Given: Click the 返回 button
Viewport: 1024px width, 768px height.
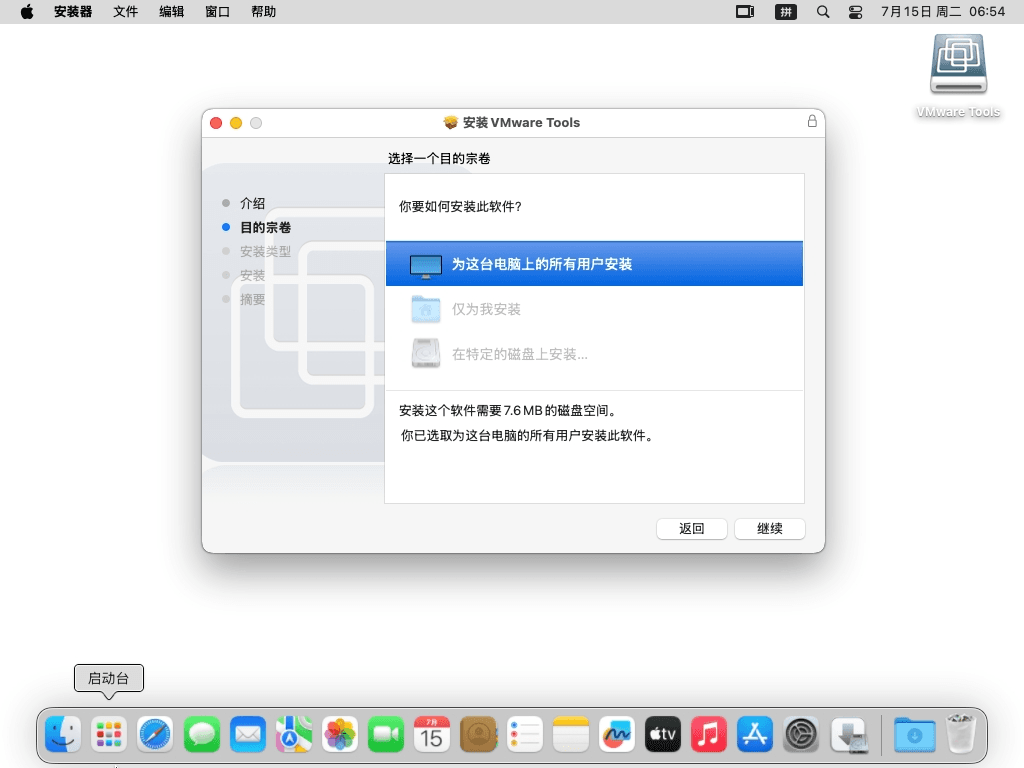Looking at the screenshot, I should 692,528.
